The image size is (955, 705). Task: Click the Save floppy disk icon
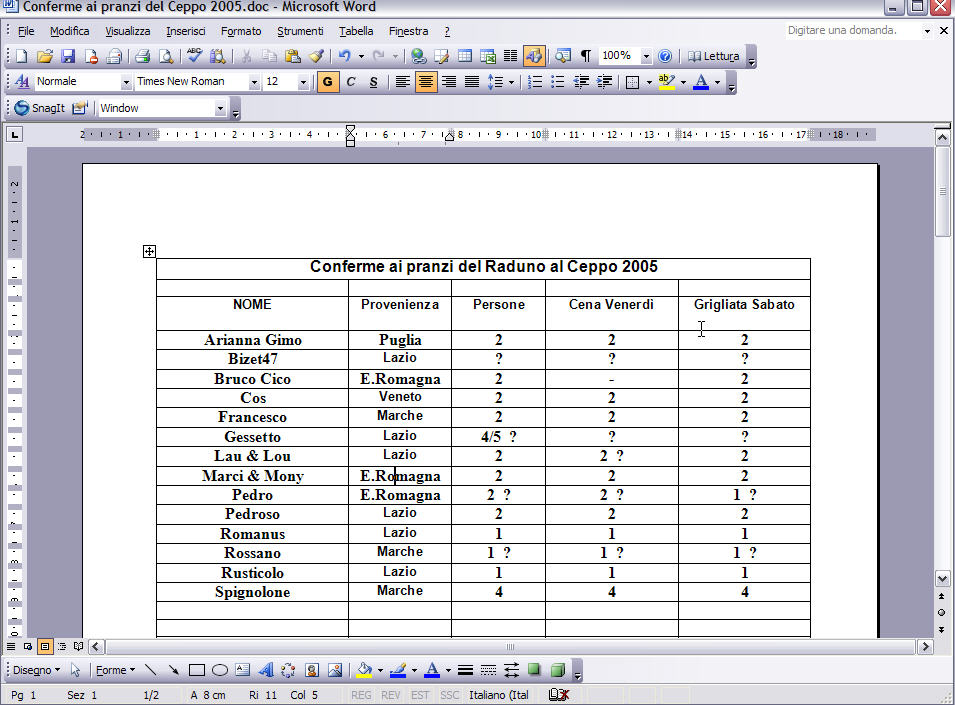(x=68, y=56)
